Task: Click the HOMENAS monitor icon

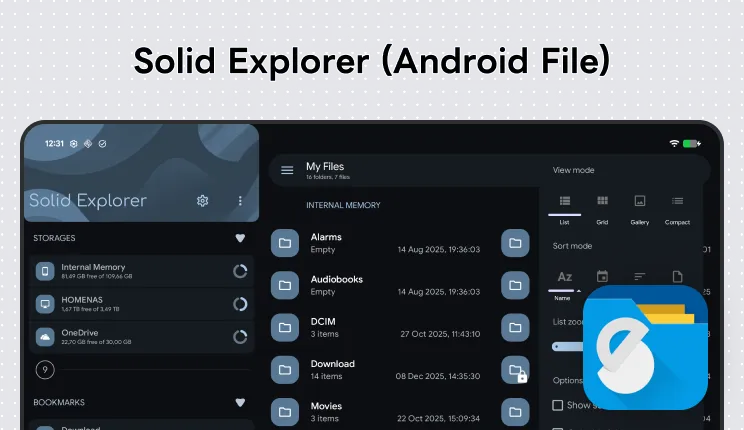Action: click(x=45, y=304)
